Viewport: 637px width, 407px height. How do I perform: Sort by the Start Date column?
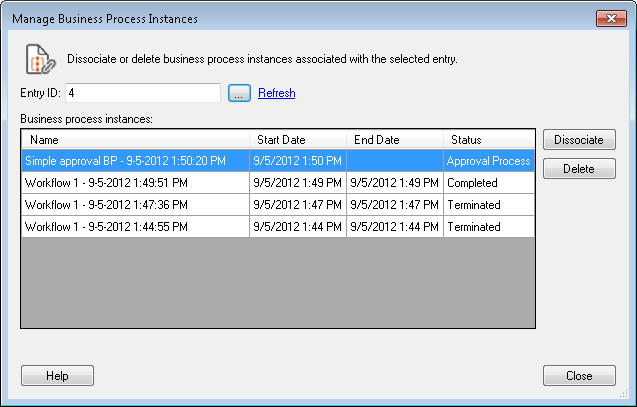tap(298, 140)
